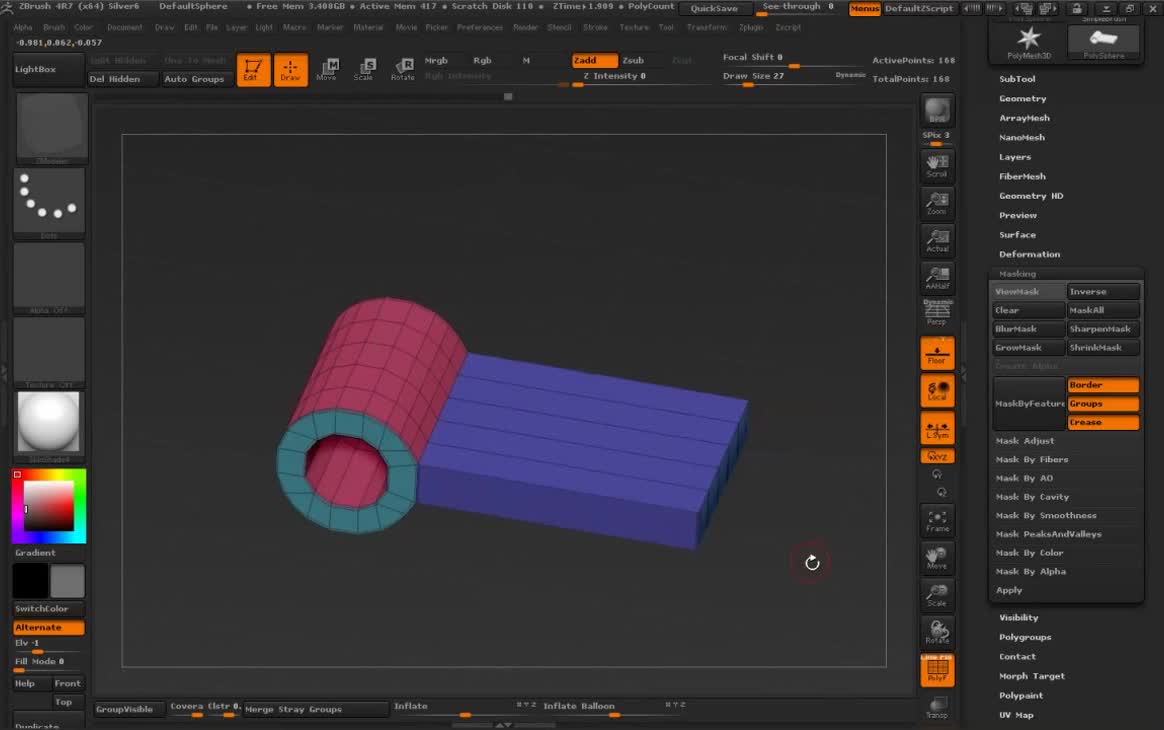Click the Actual size icon

[x=938, y=240]
